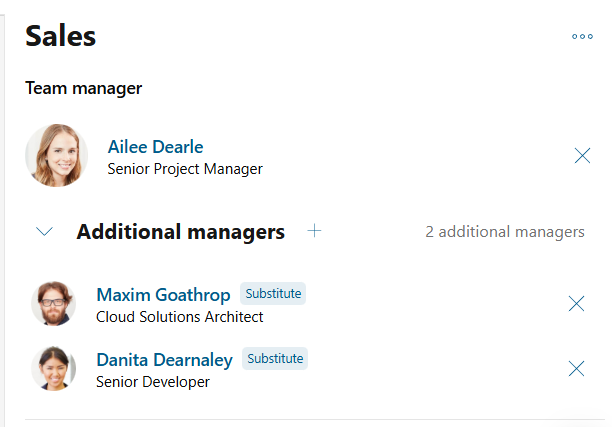Remove Danita Dearnaley from additional managers

coord(576,368)
